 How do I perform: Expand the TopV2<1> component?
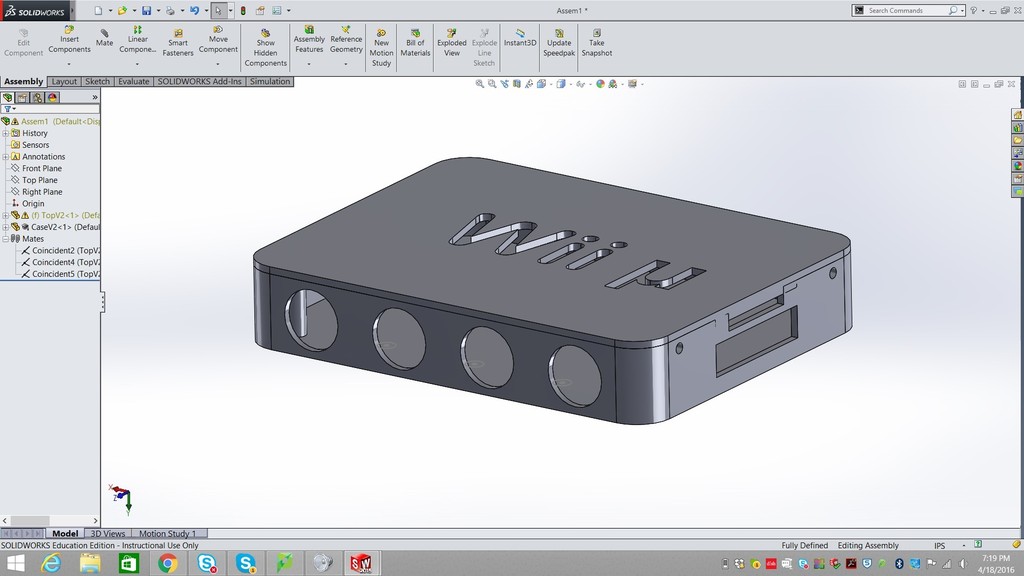point(5,216)
